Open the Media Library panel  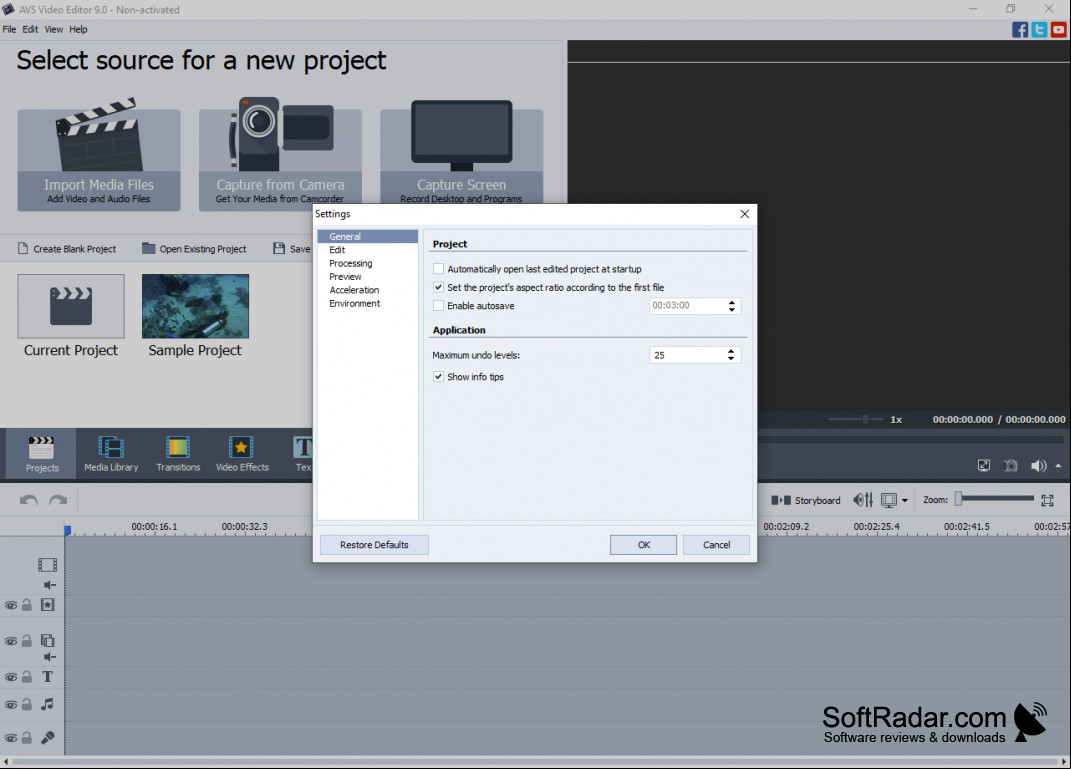tap(111, 454)
